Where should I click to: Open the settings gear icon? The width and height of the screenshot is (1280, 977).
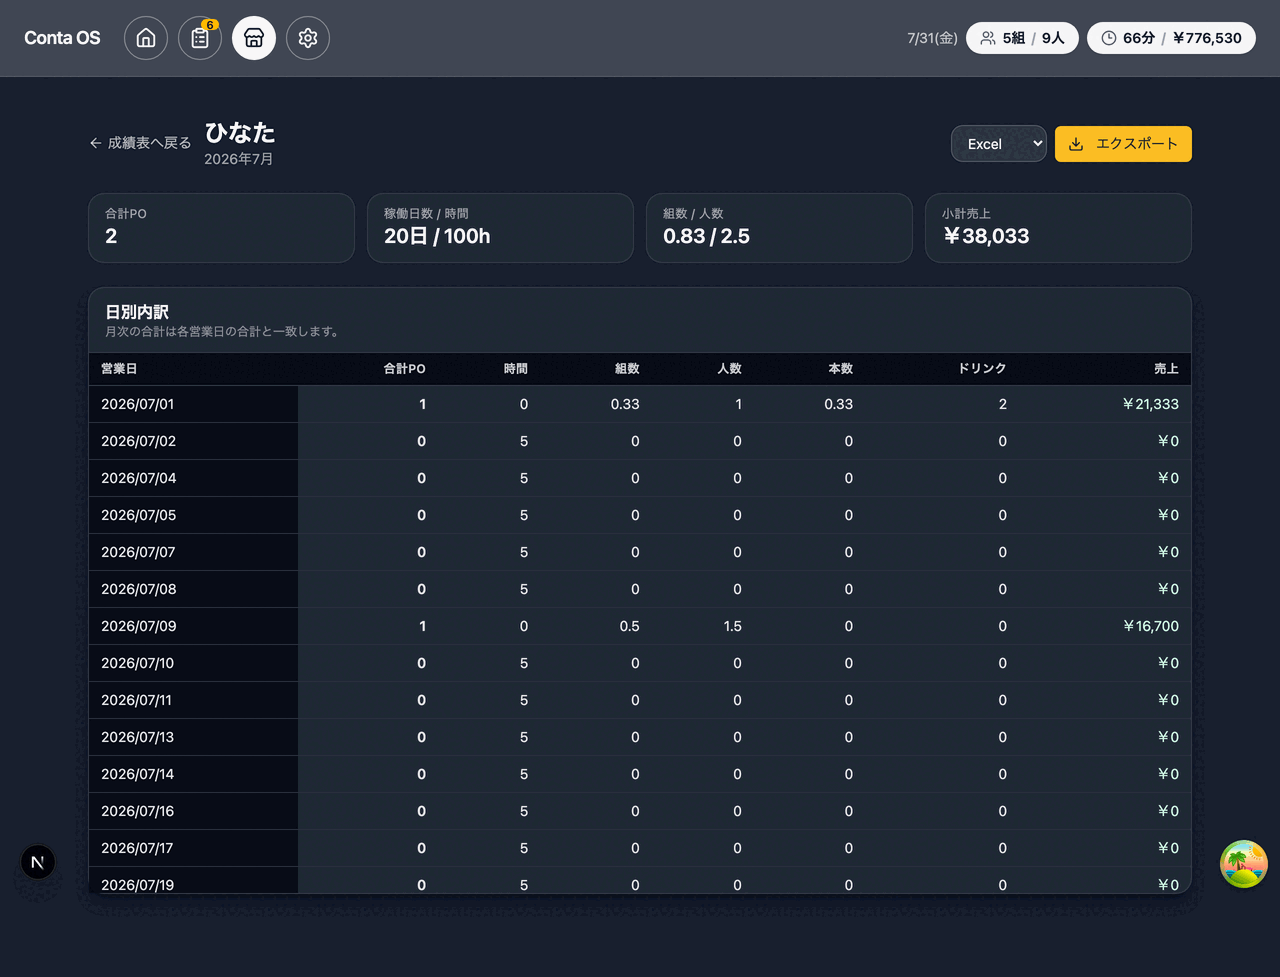point(308,38)
